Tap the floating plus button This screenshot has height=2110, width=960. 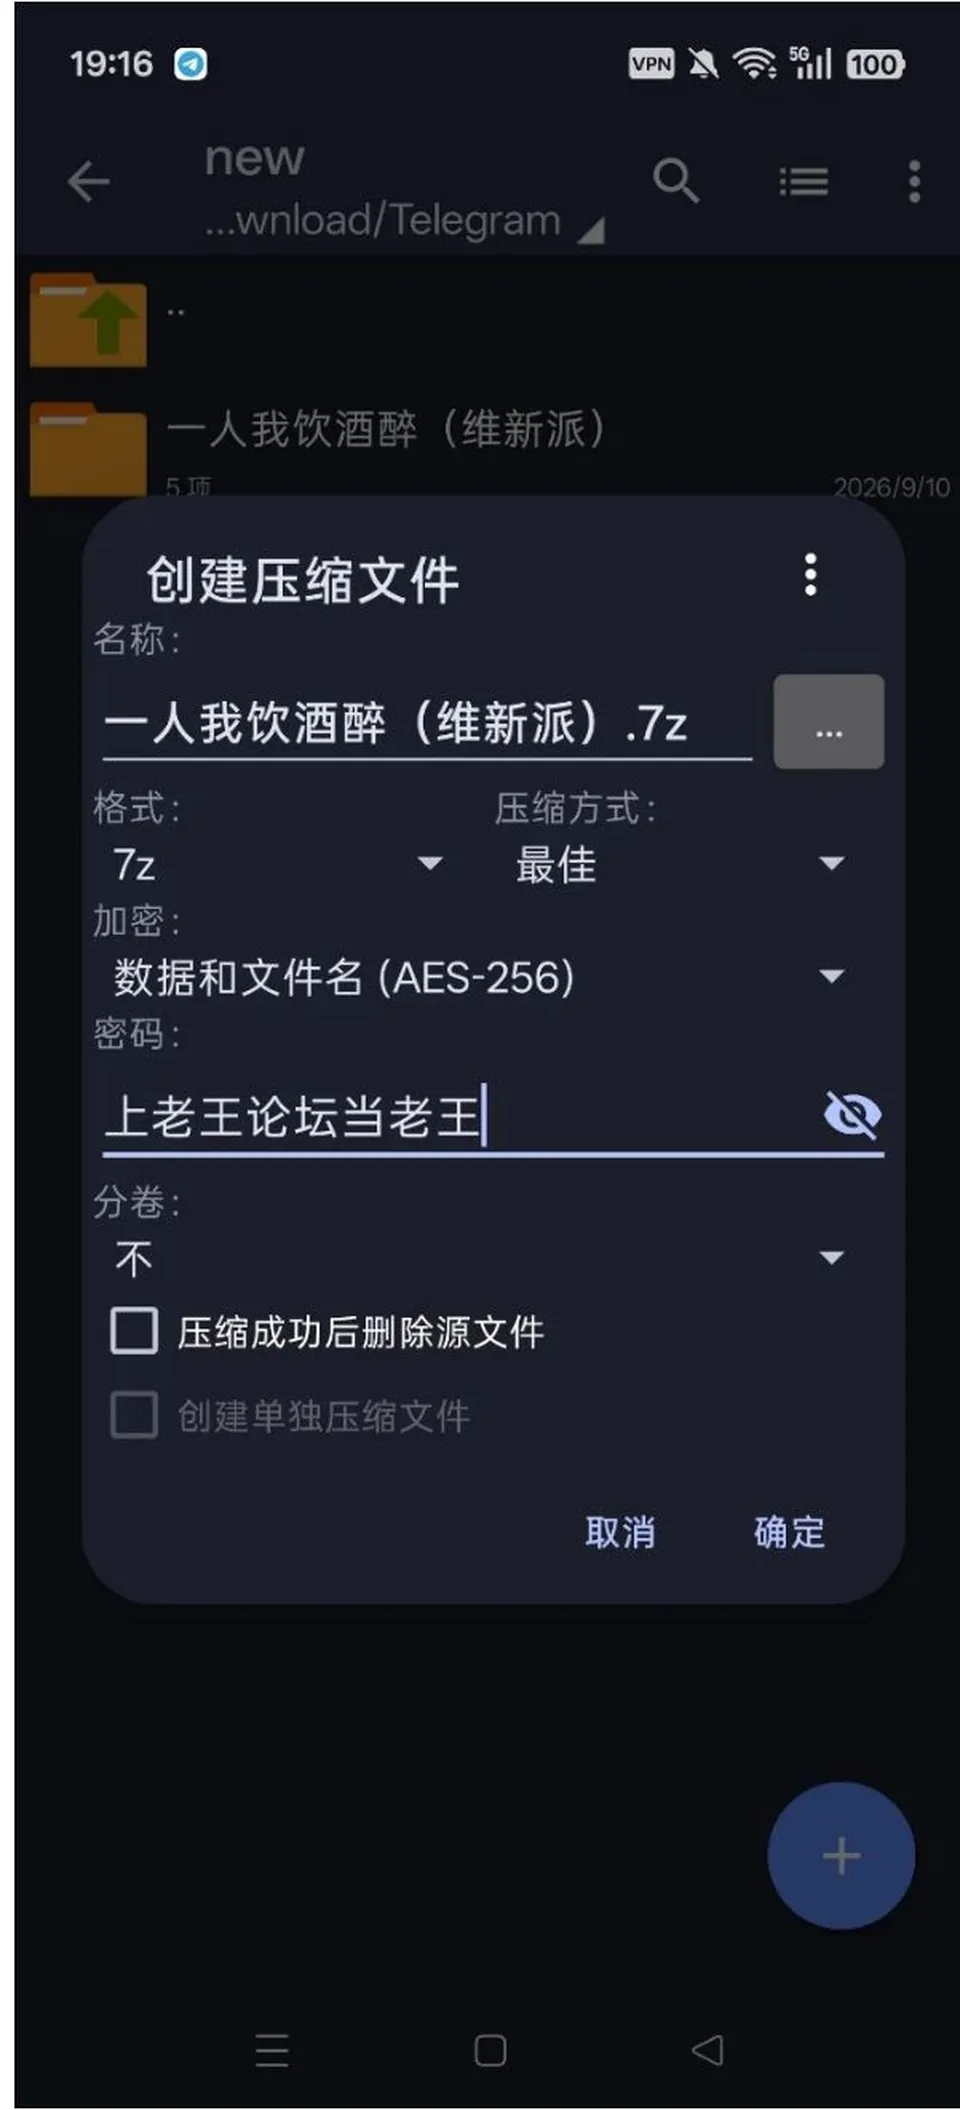coord(841,1855)
